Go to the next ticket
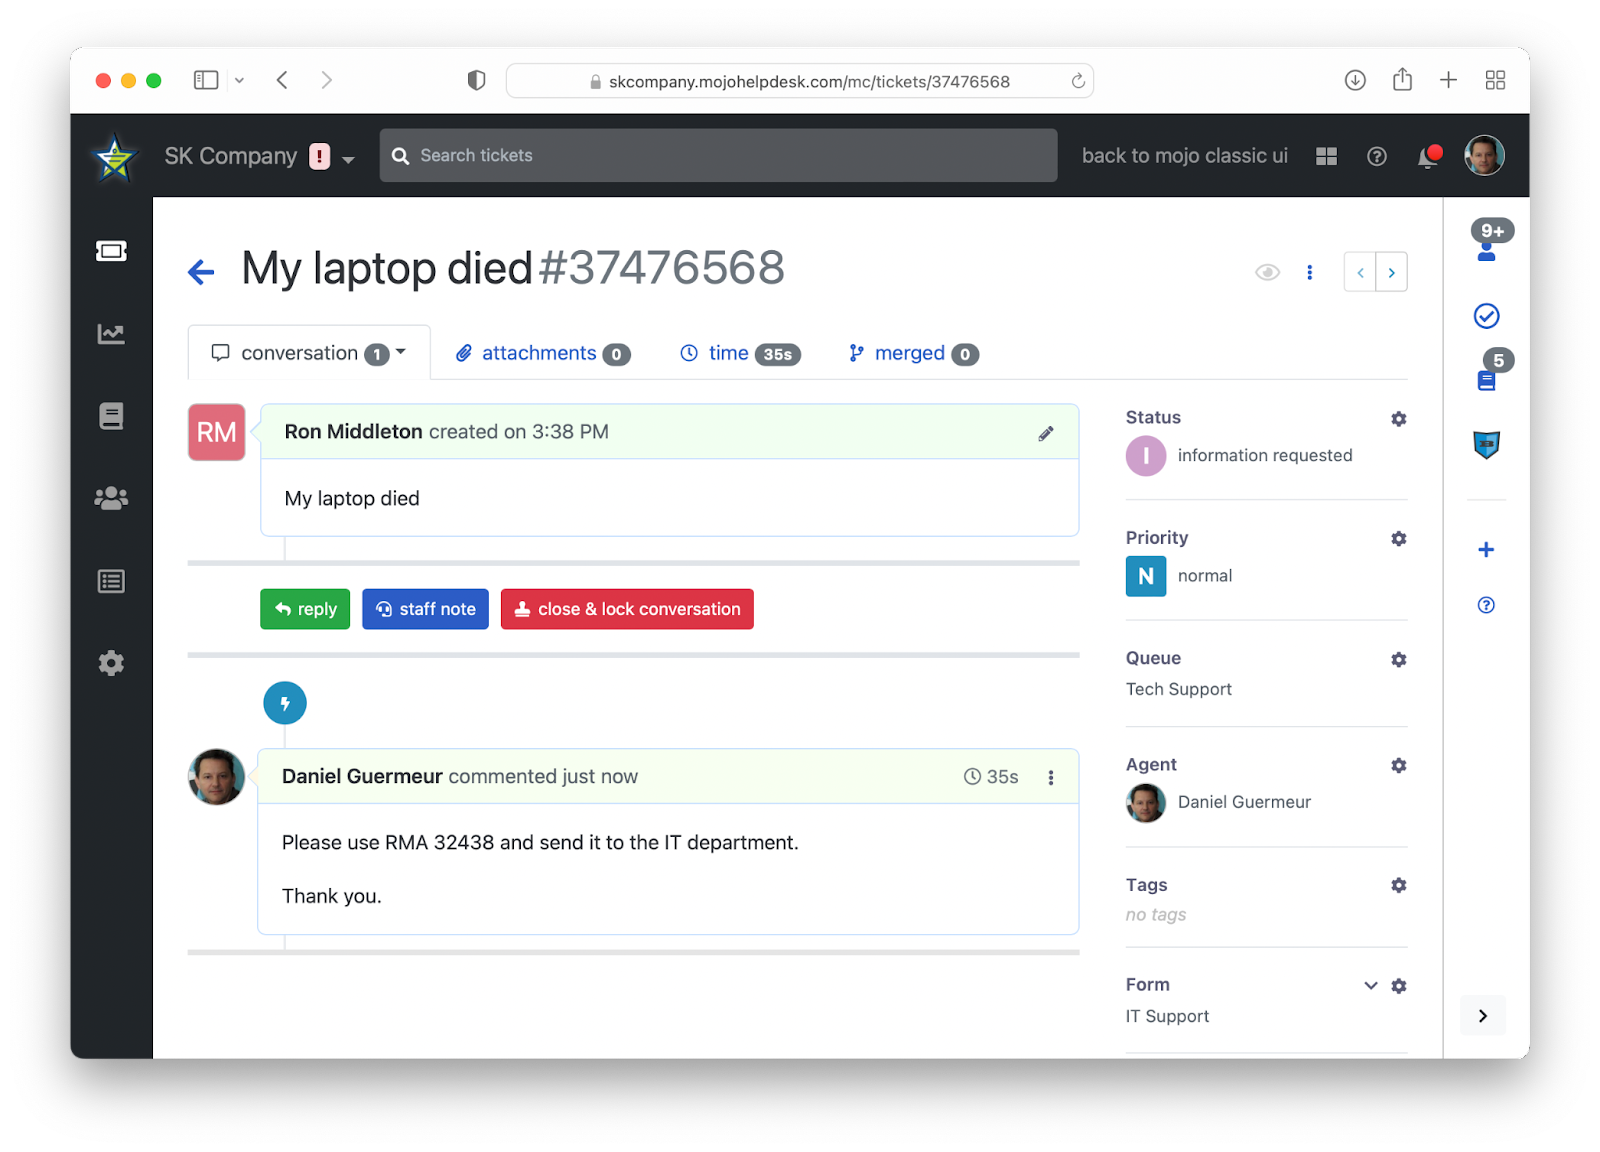The width and height of the screenshot is (1600, 1152). click(x=1392, y=272)
